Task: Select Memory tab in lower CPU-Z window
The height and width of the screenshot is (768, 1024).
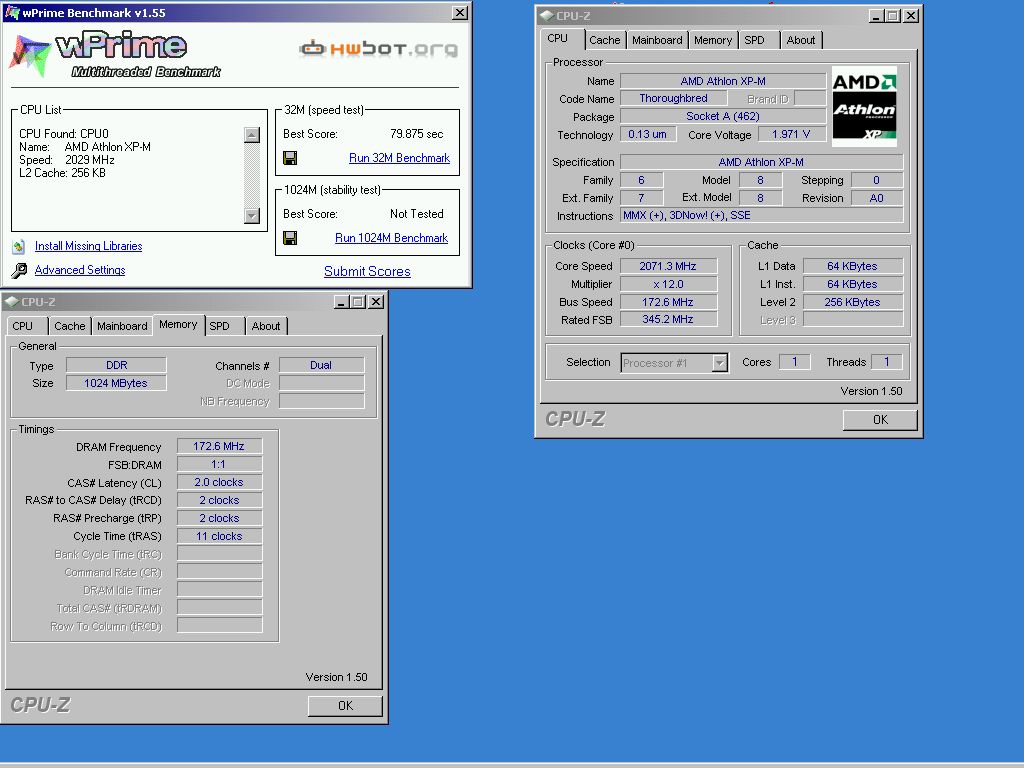Action: [178, 325]
